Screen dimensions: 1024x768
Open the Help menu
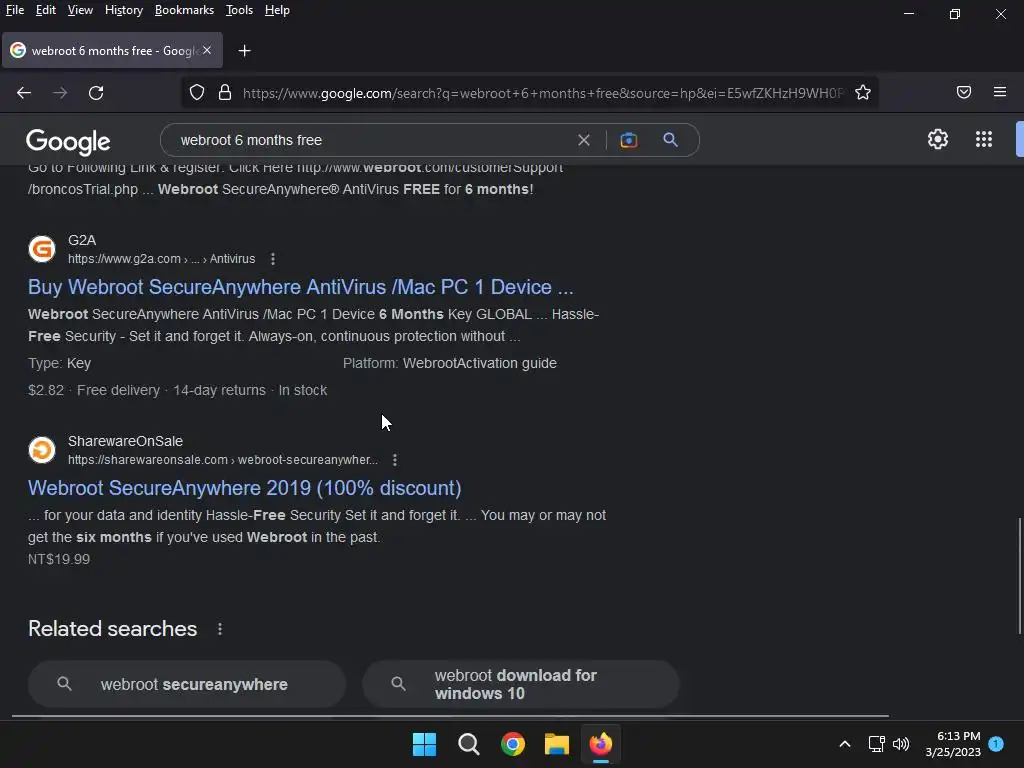[x=277, y=10]
